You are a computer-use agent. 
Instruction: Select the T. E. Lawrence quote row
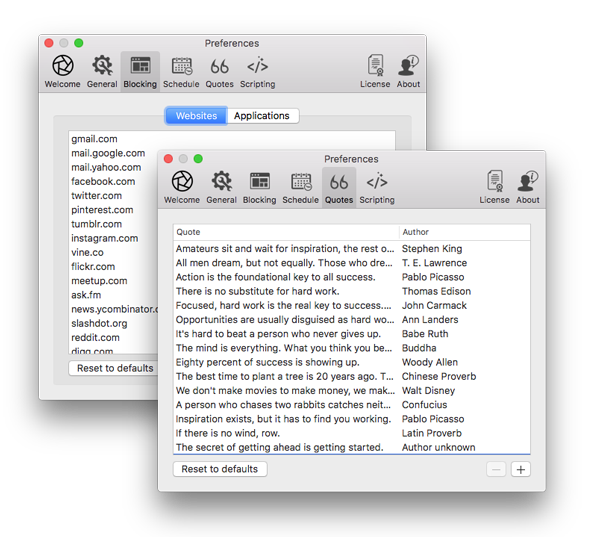coord(352,263)
